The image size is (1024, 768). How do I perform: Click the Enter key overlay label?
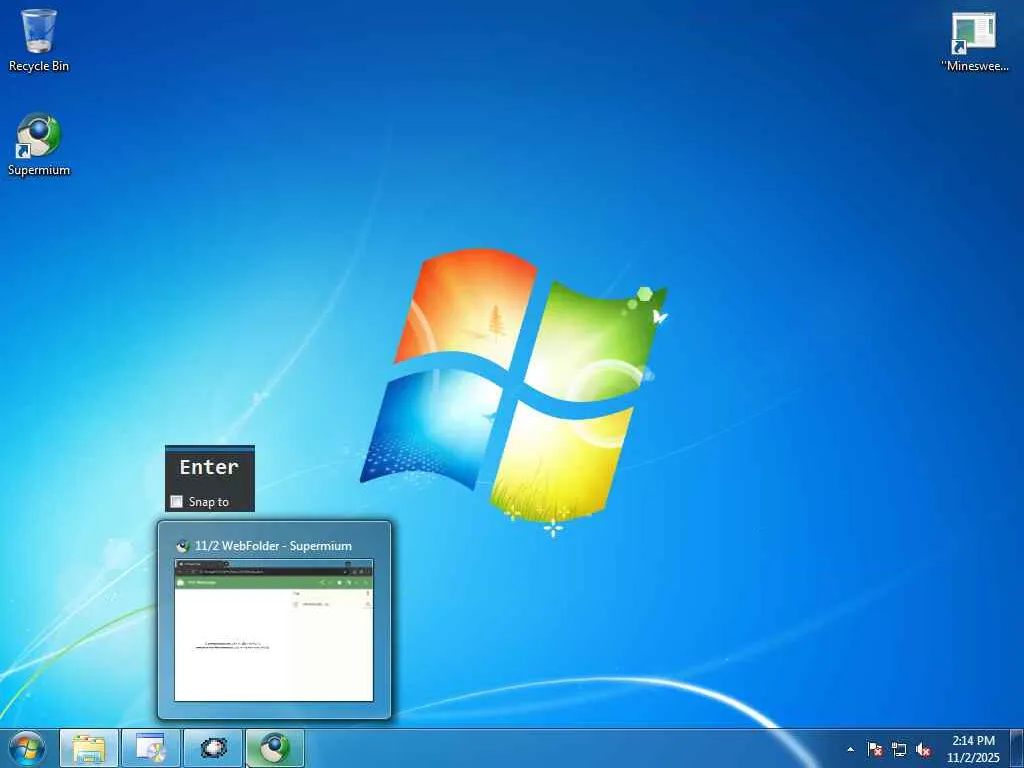coord(209,467)
